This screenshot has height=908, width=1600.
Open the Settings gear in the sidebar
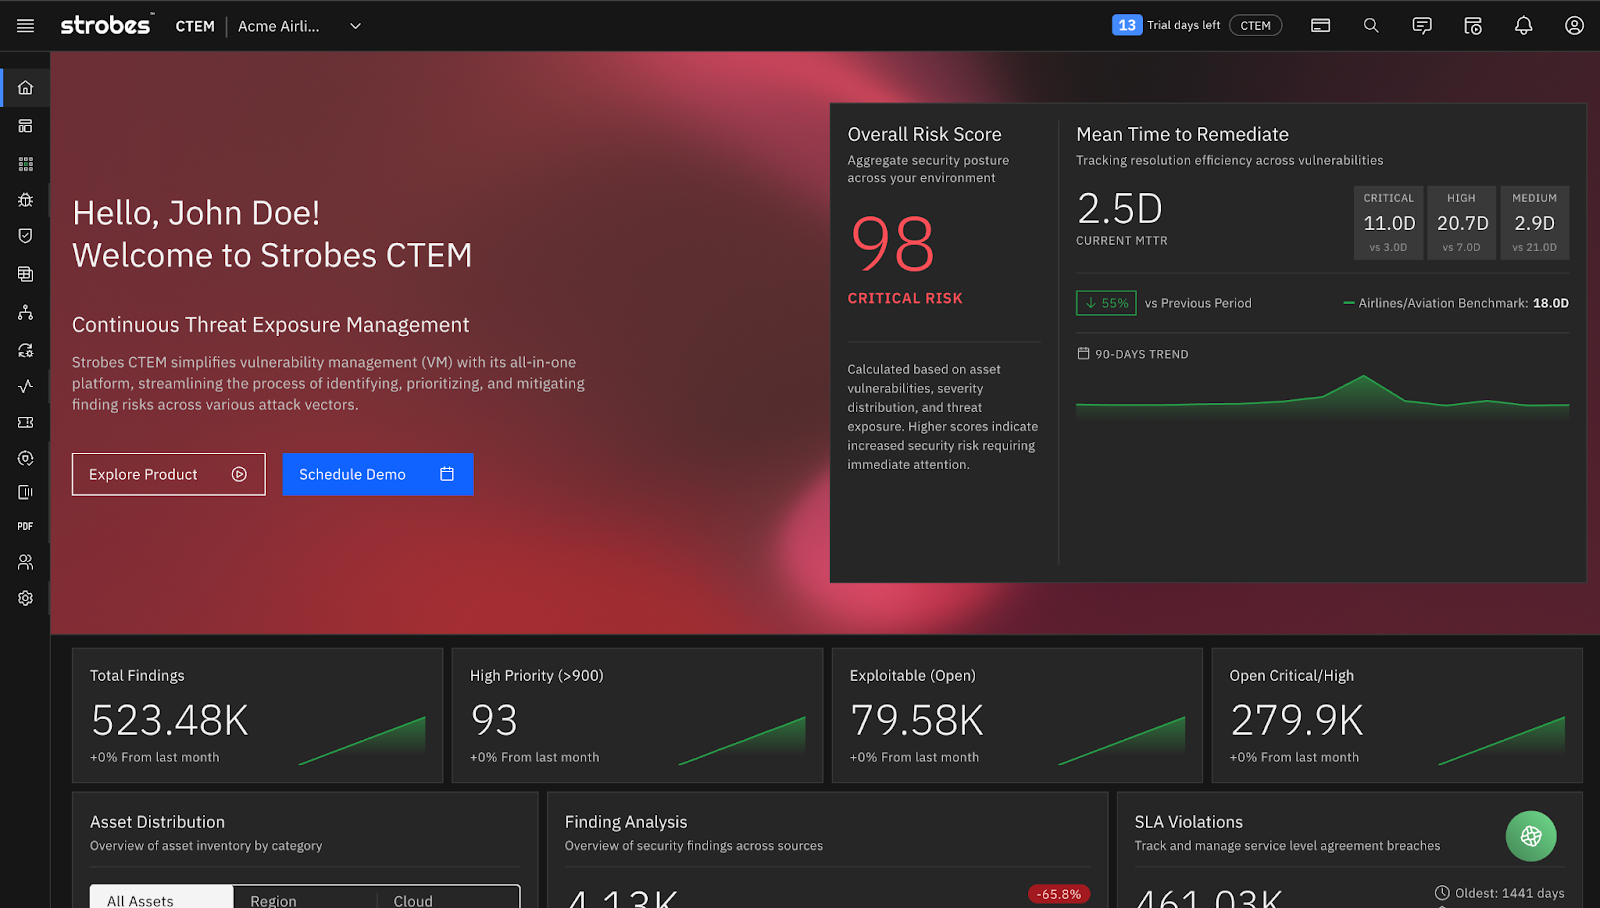[25, 597]
